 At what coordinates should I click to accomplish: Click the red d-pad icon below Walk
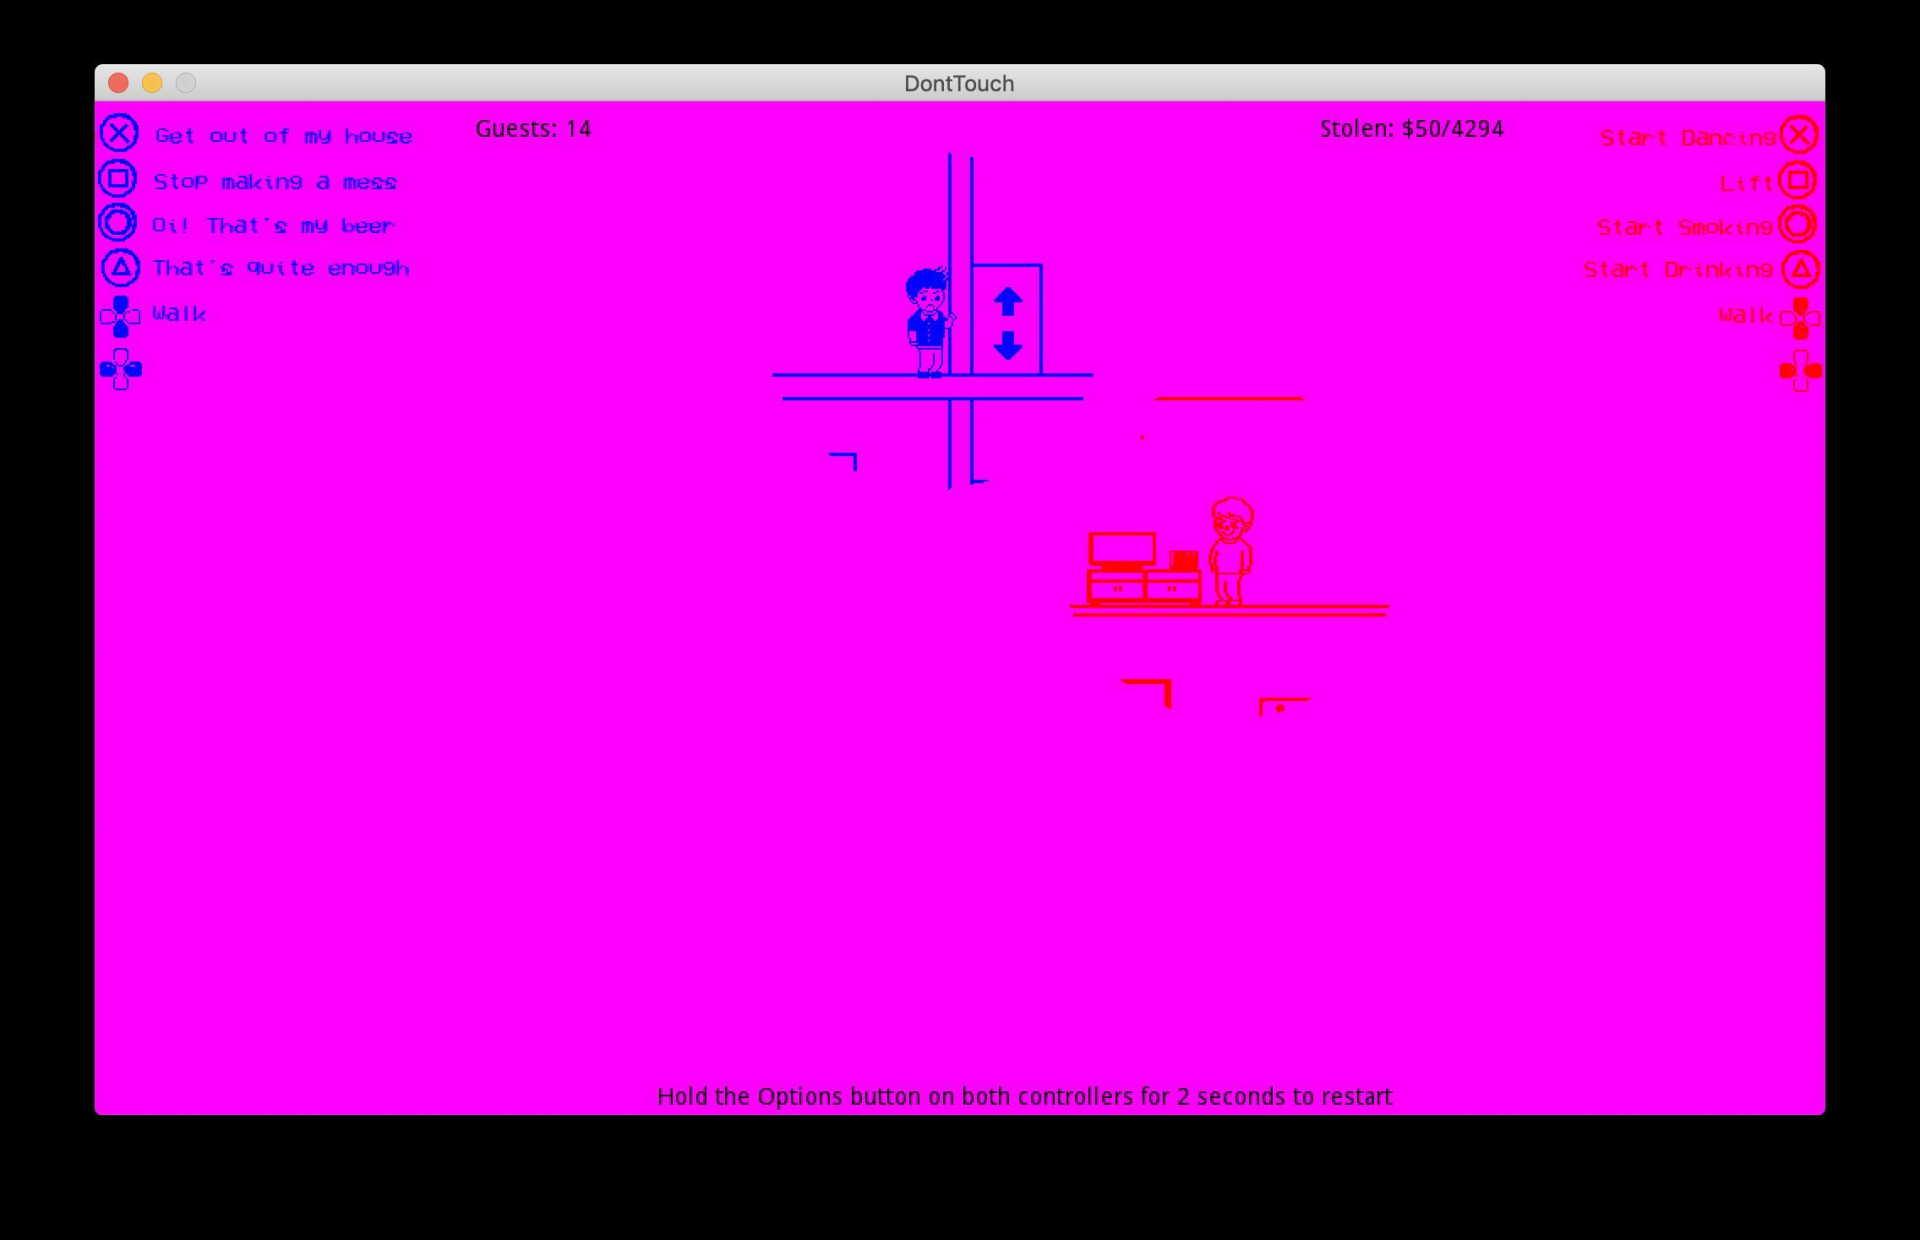pos(1800,371)
